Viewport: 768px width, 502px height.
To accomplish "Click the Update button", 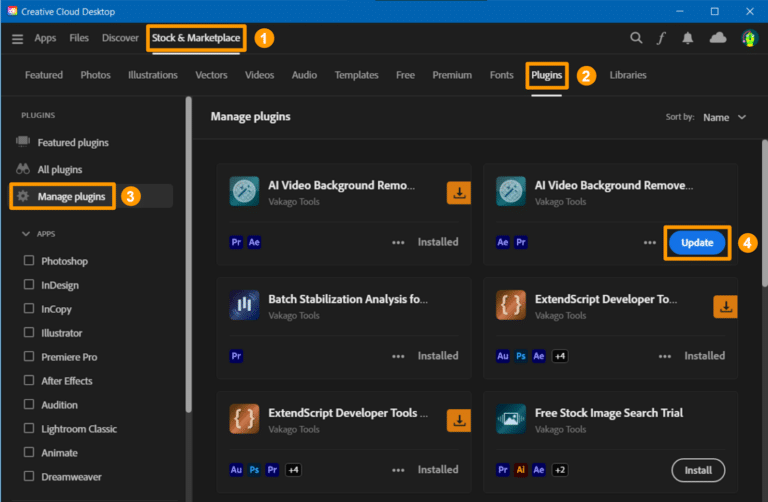I will (x=697, y=243).
